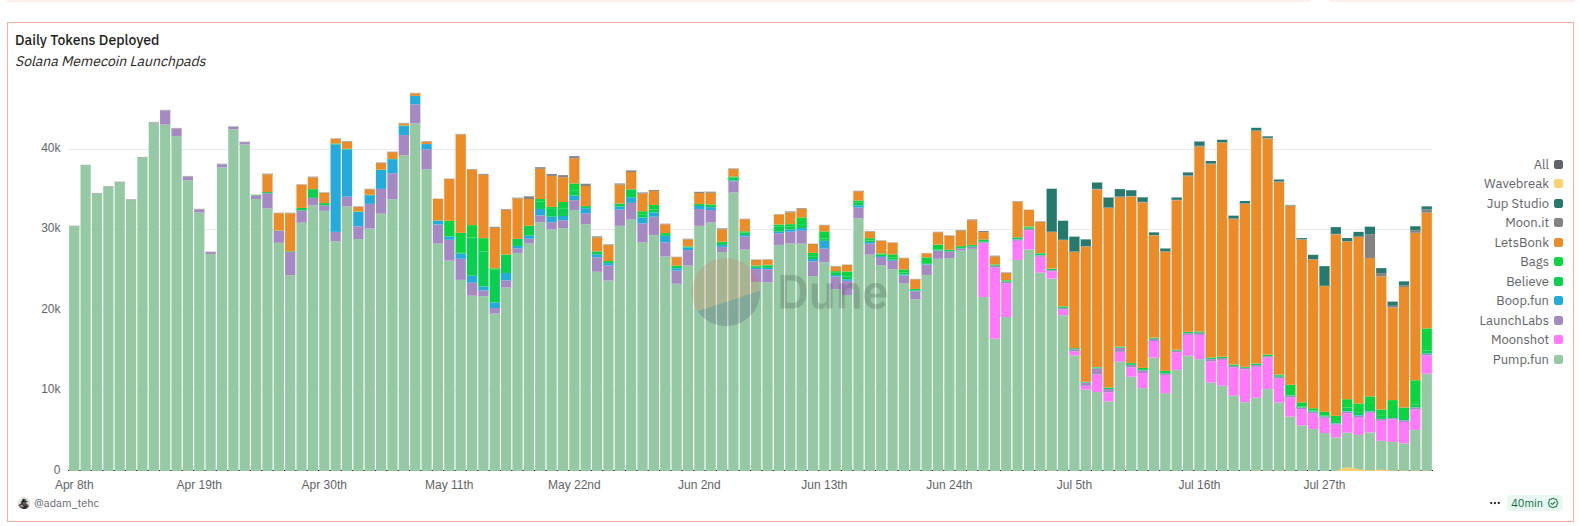
Task: Click the Boop.fun blue color swatch
Action: 1558,301
